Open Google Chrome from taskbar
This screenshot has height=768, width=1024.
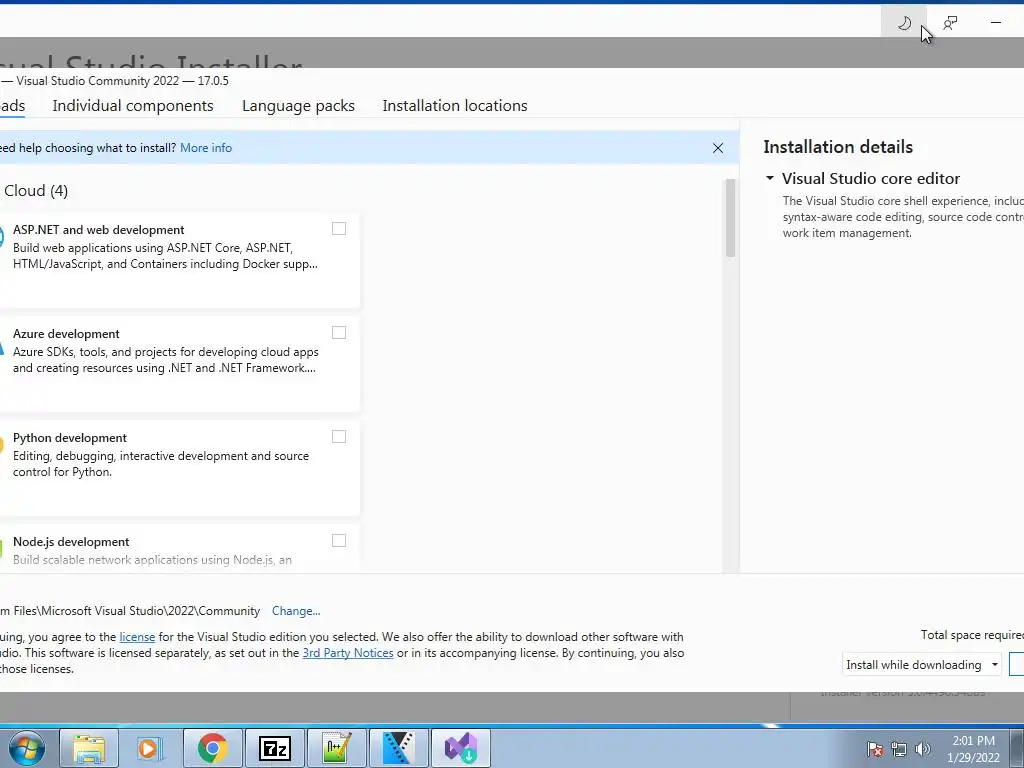click(212, 748)
